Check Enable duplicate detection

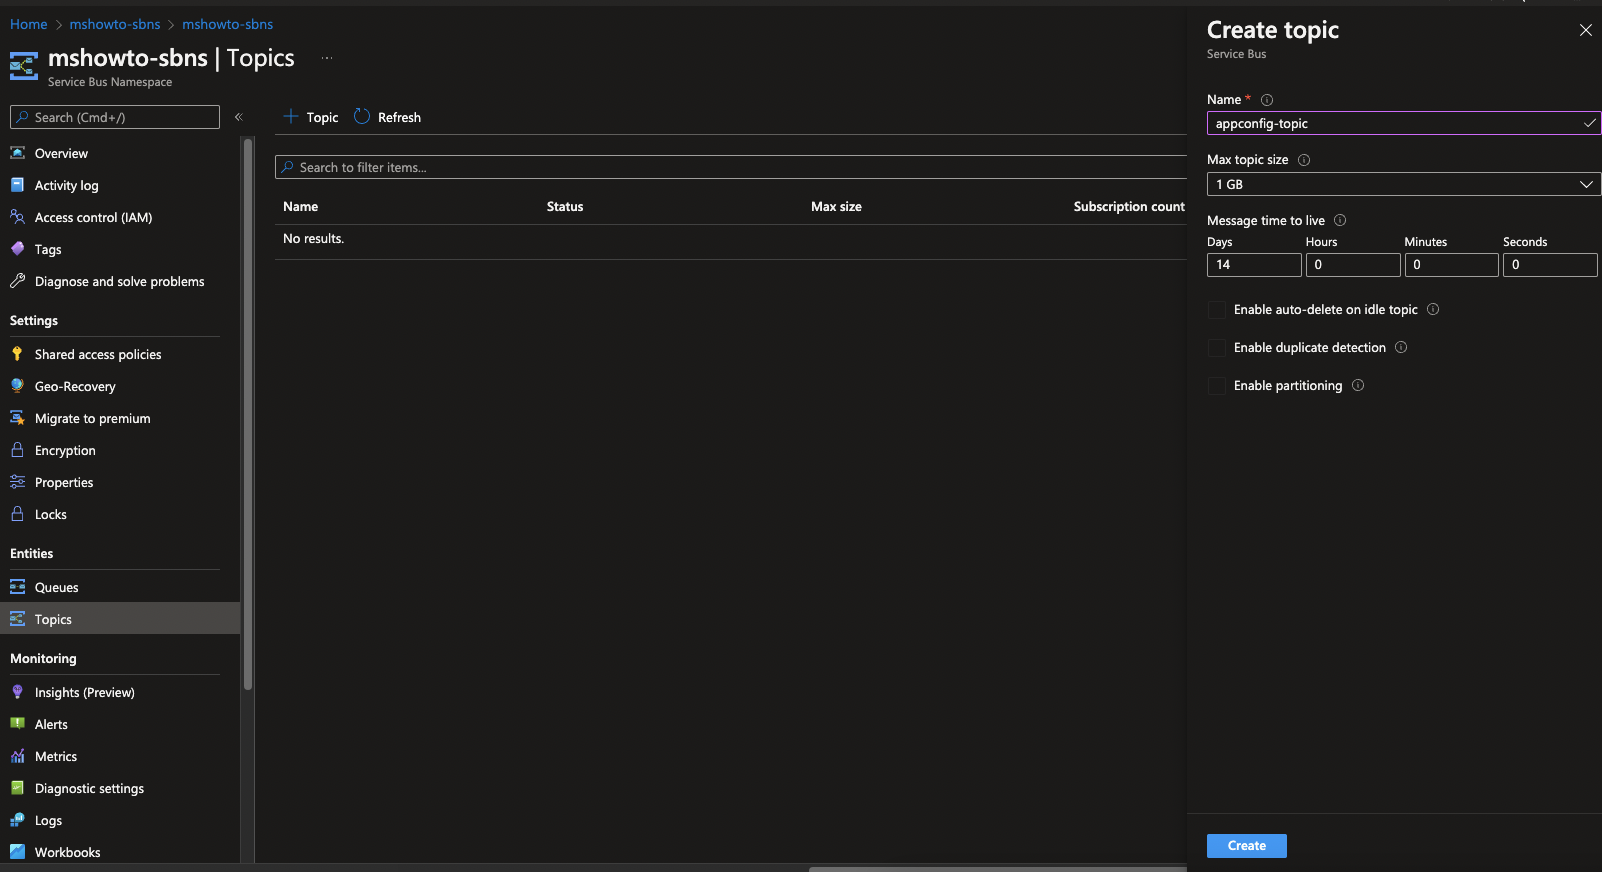click(1217, 348)
